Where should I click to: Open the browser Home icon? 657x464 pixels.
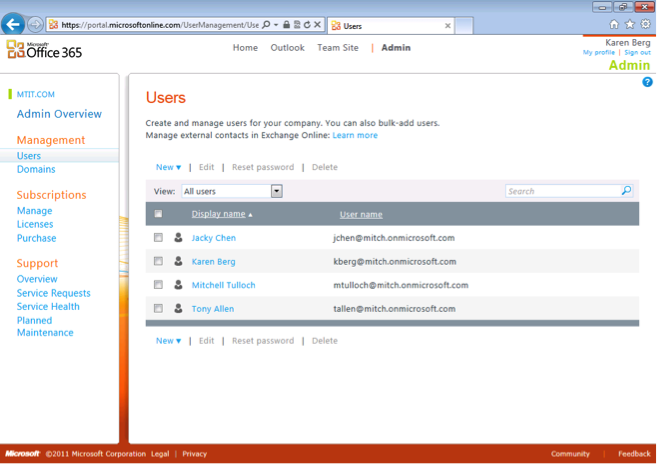614,24
